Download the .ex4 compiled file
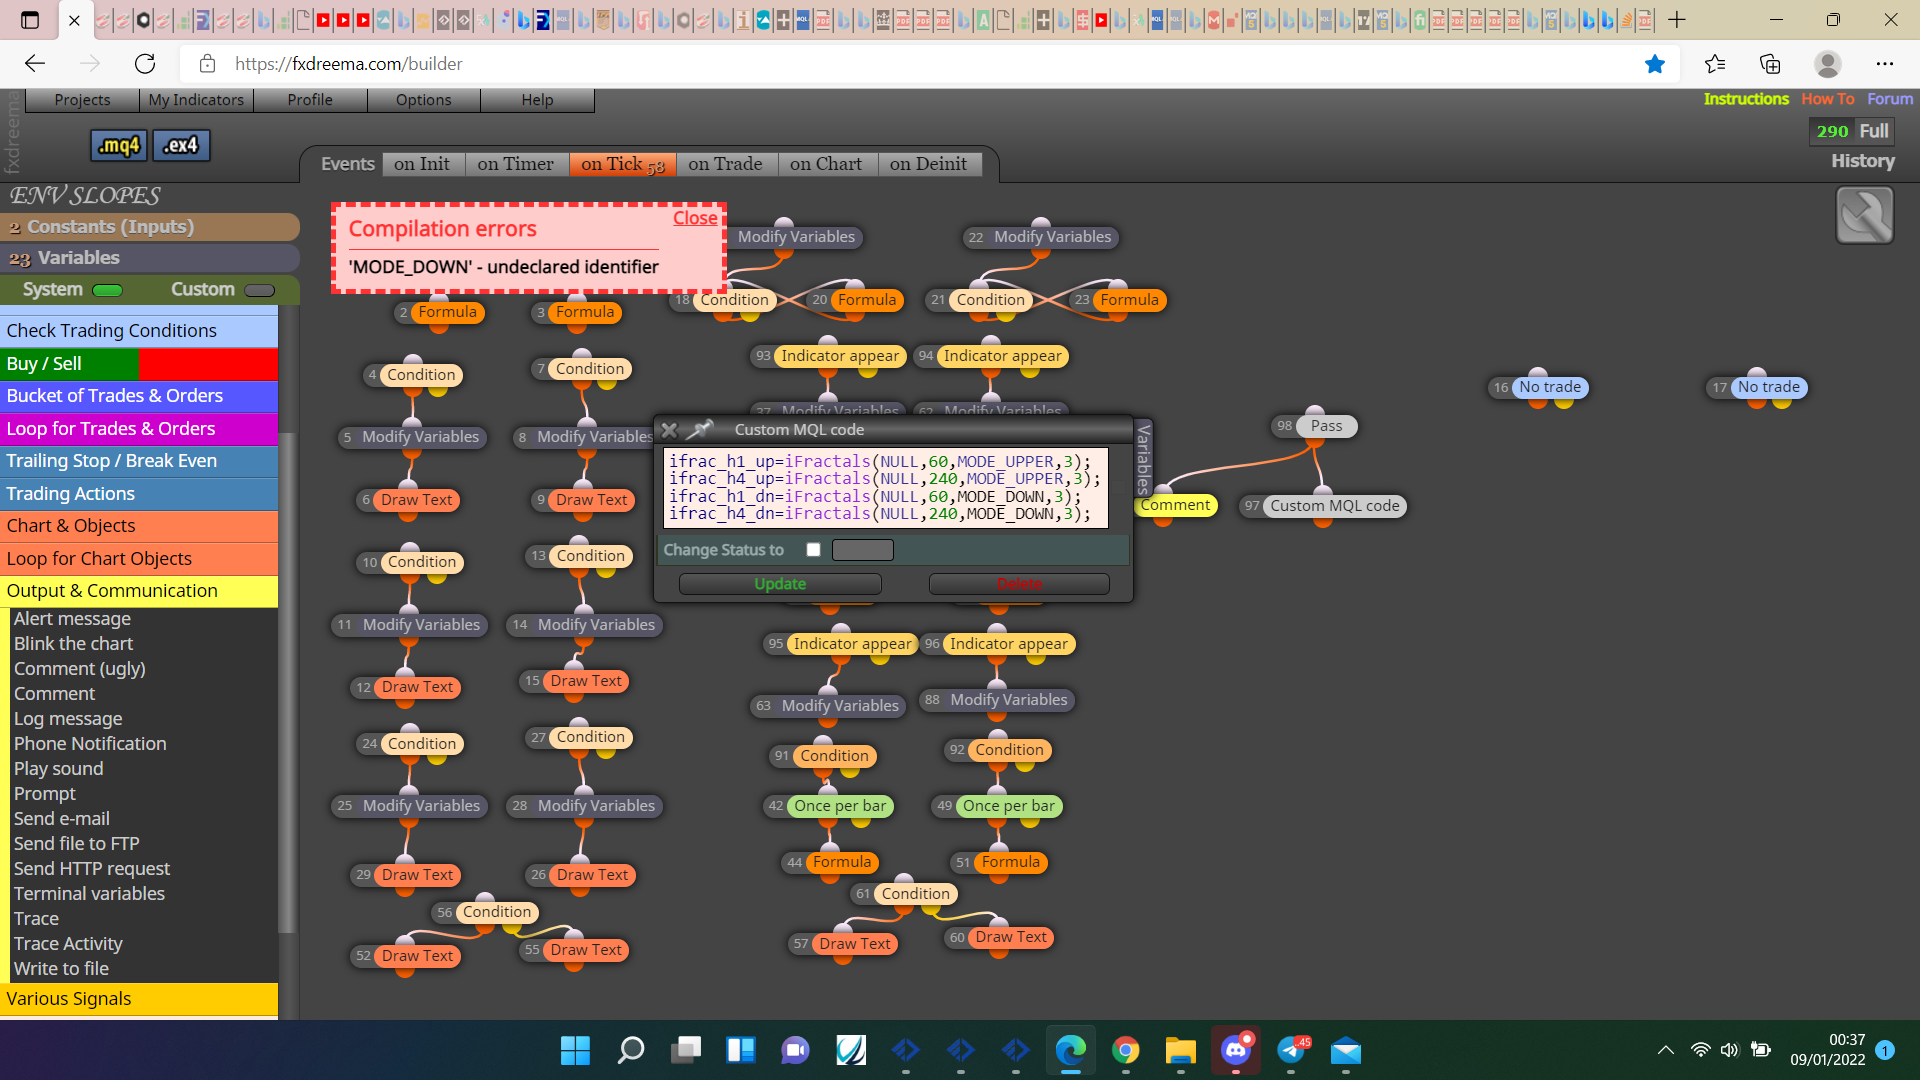 [181, 146]
